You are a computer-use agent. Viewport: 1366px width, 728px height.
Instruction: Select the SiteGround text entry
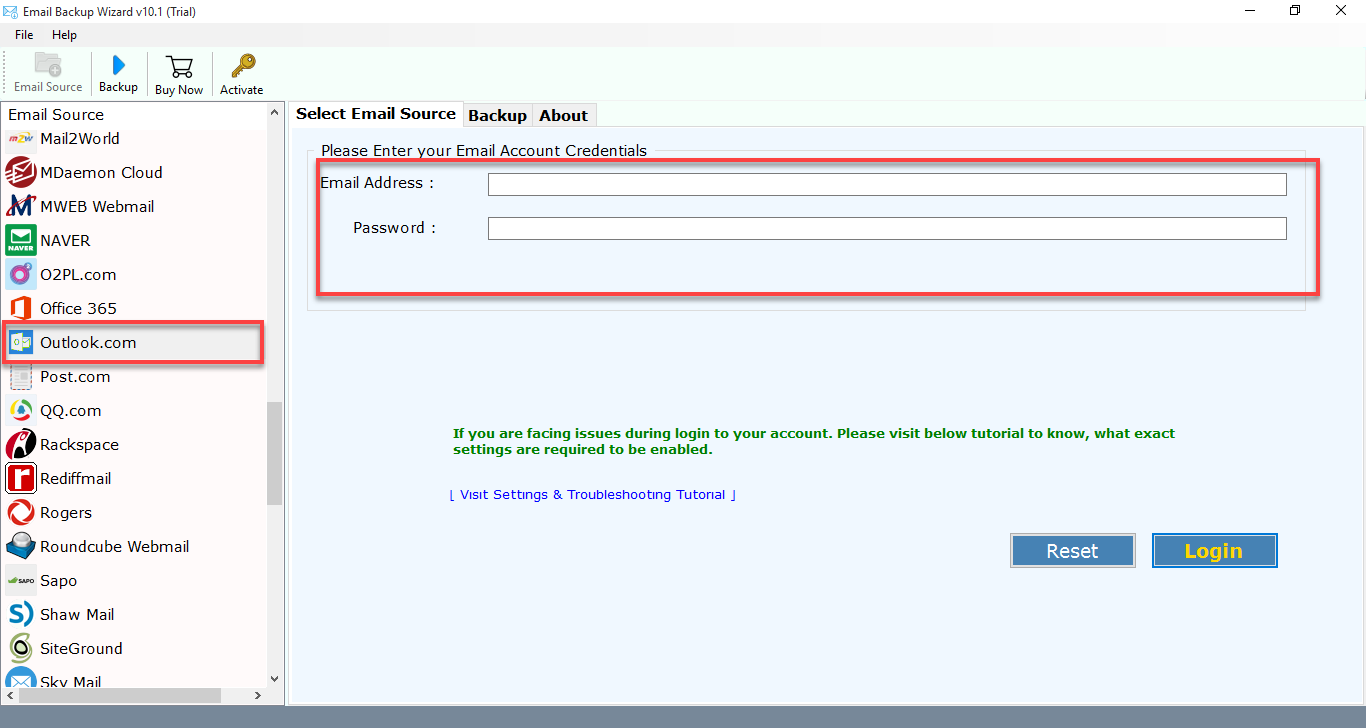81,648
